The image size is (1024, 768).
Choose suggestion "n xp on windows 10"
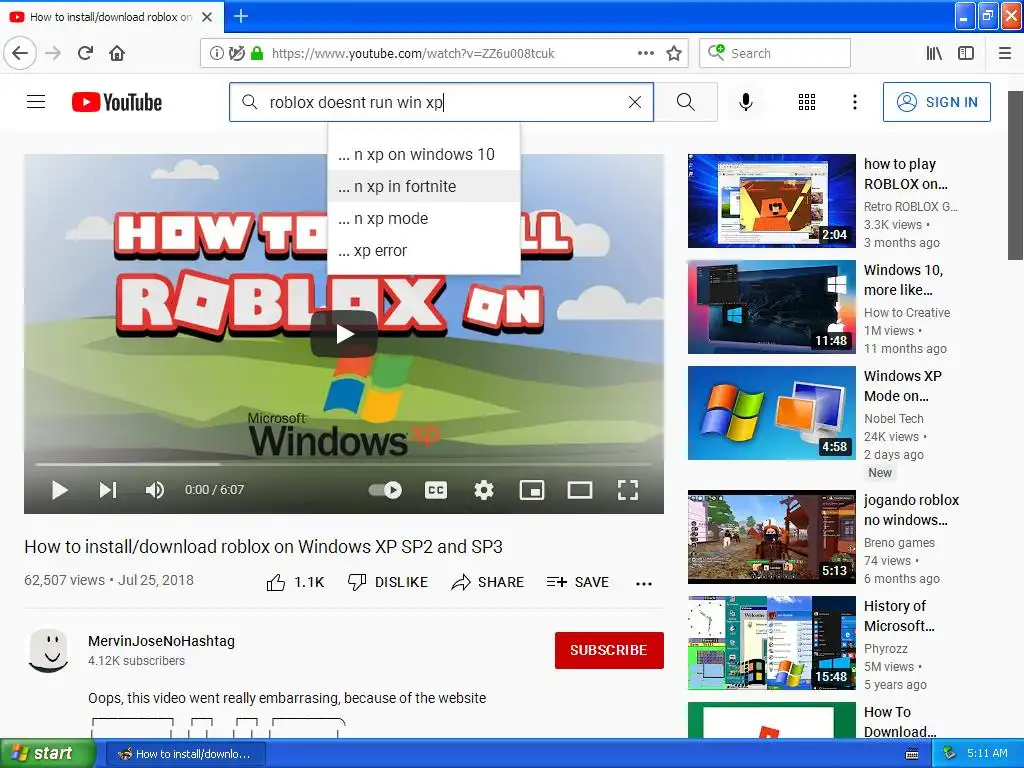click(x=424, y=155)
